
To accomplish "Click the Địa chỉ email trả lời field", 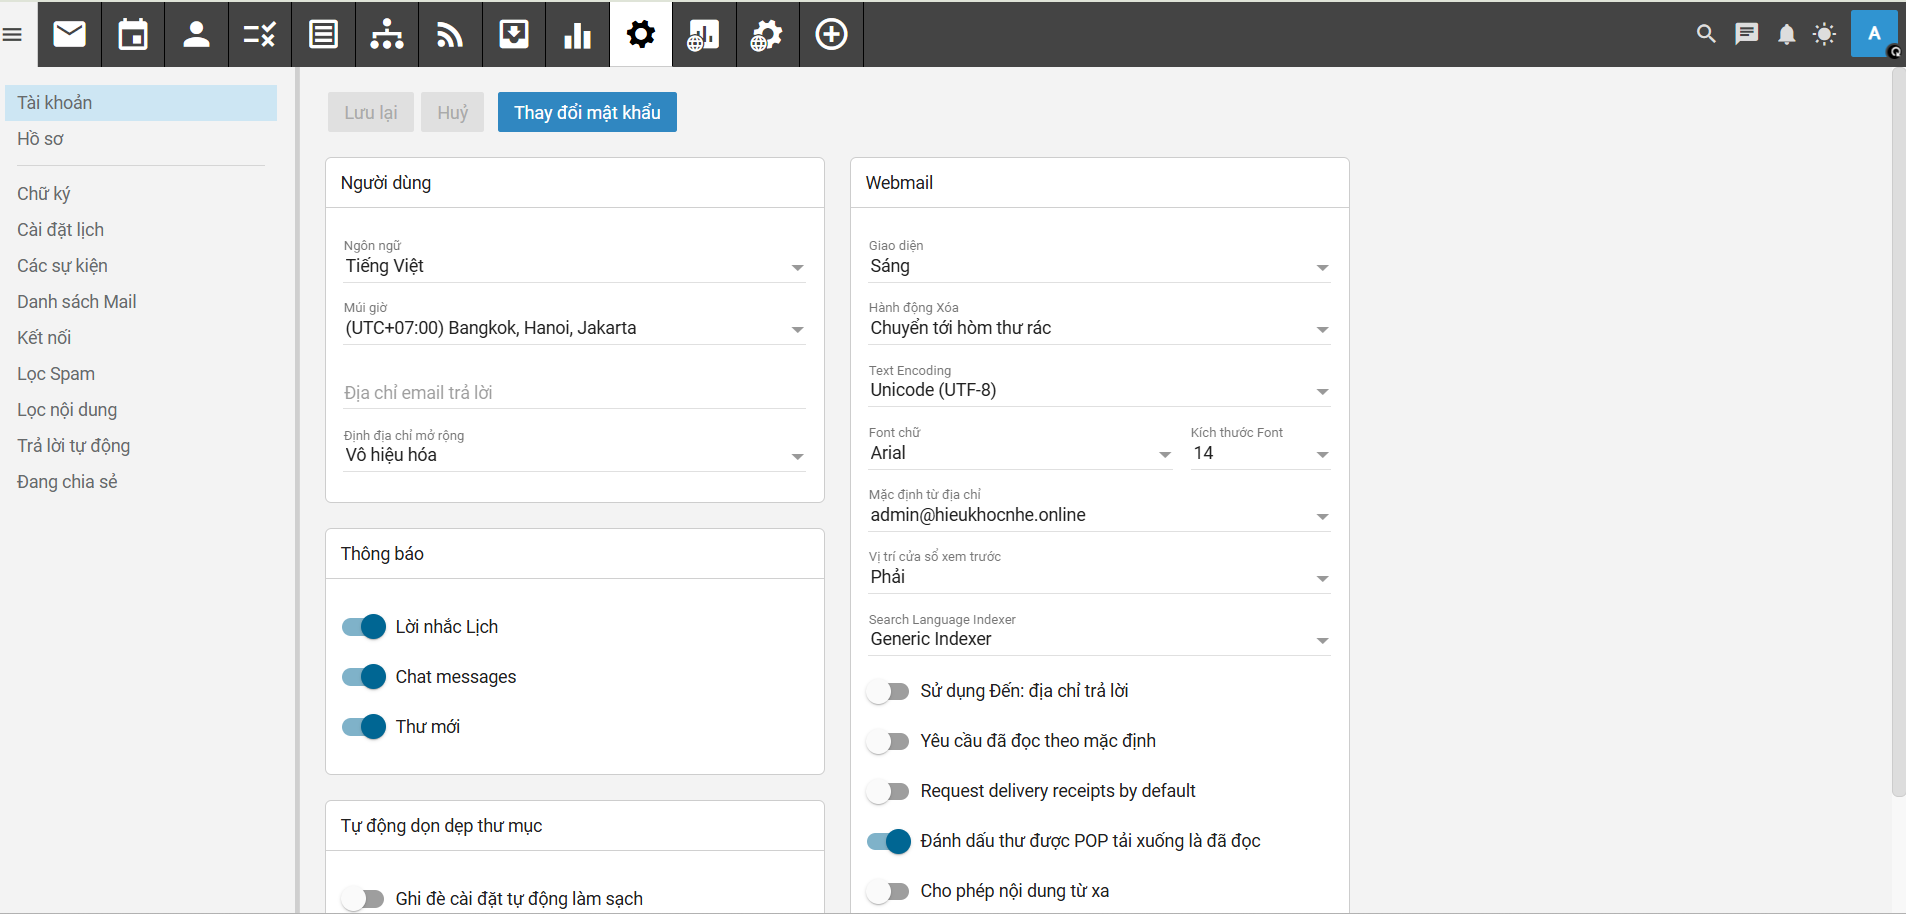I will coord(574,393).
